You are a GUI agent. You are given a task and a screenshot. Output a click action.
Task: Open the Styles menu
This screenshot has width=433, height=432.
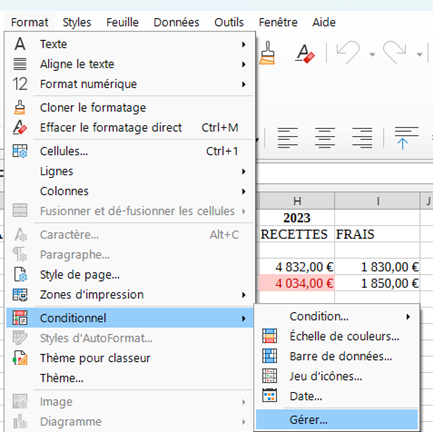pyautogui.click(x=77, y=22)
